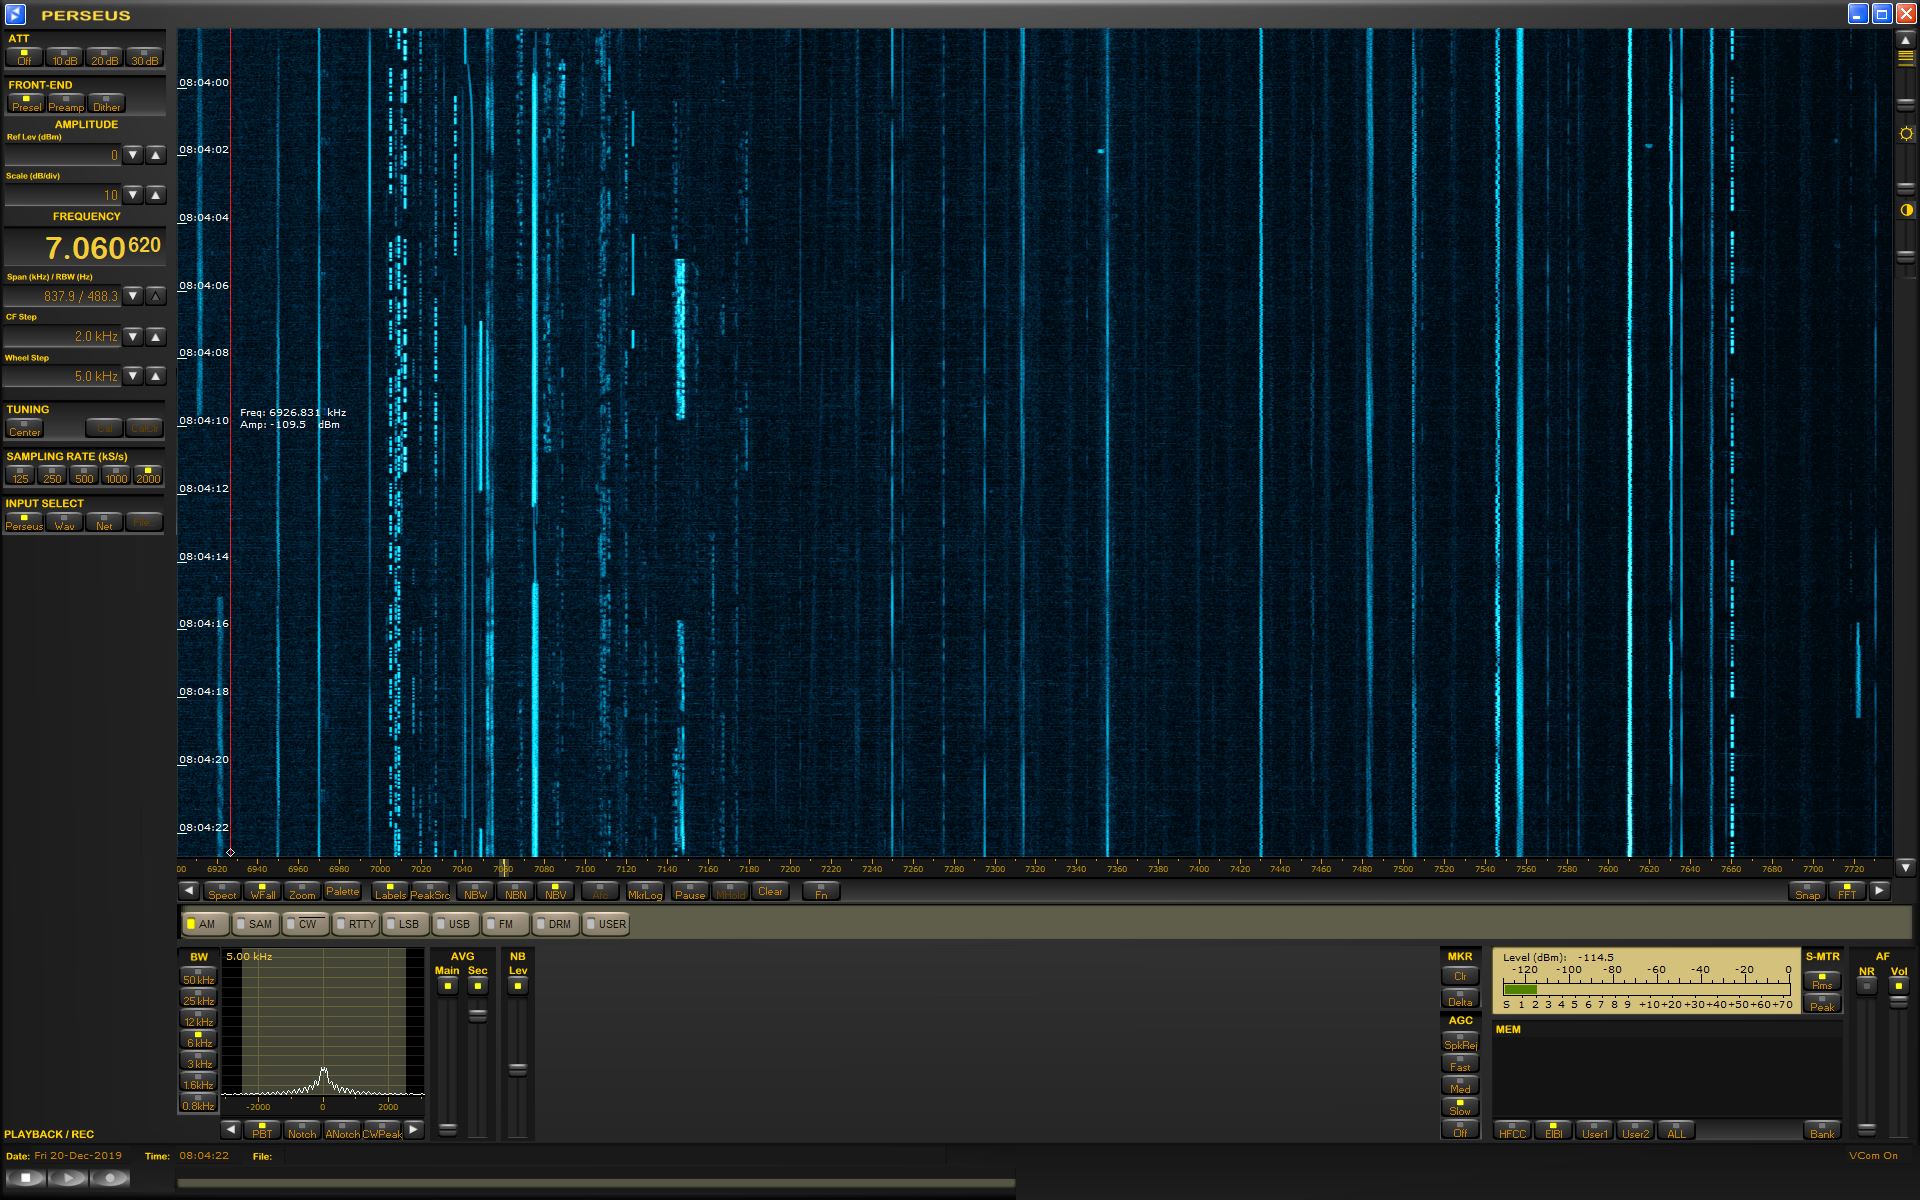Viewport: 1920px width, 1200px height.
Task: Lower the CF Step with the down arrow
Action: (x=133, y=337)
